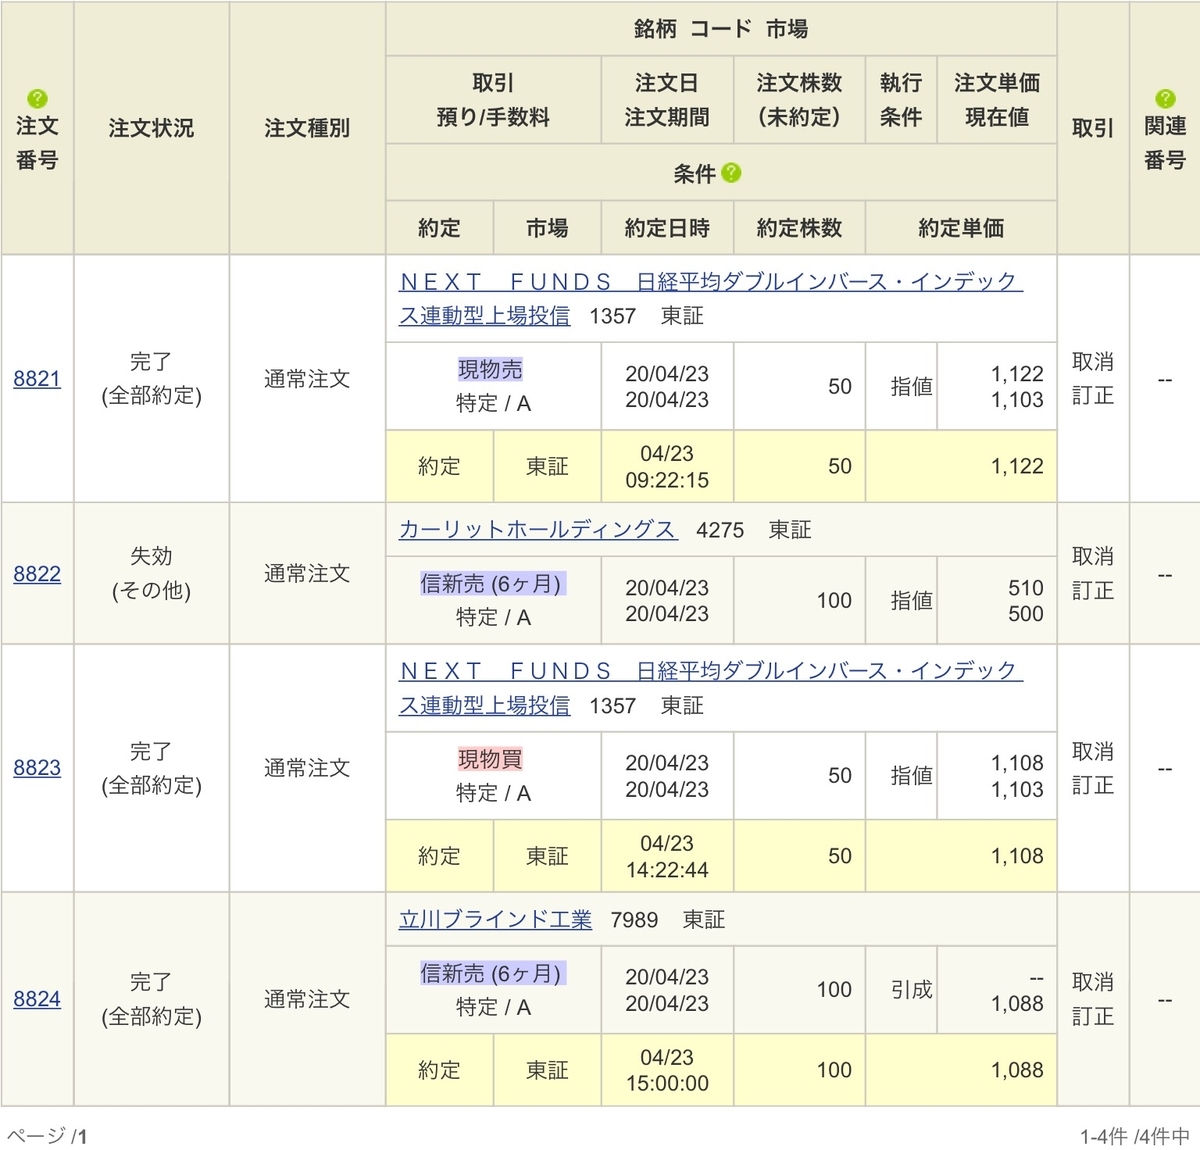Click the 1-4件 /4件中 result count
1200x1150 pixels.
(x=1135, y=1136)
